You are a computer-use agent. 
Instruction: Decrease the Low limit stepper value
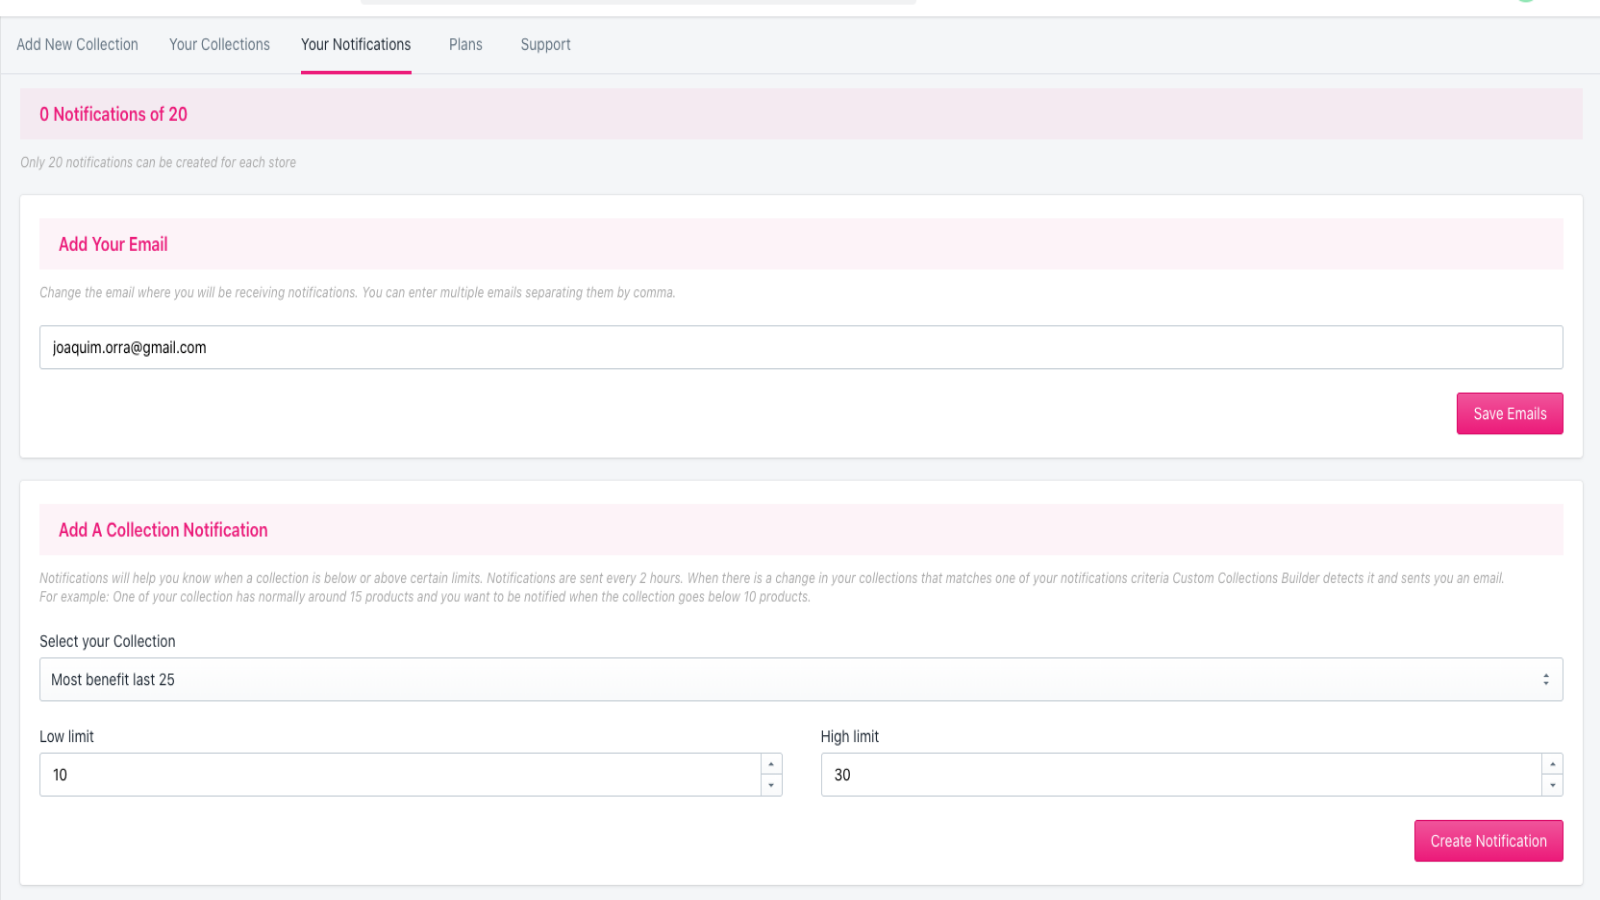770,786
